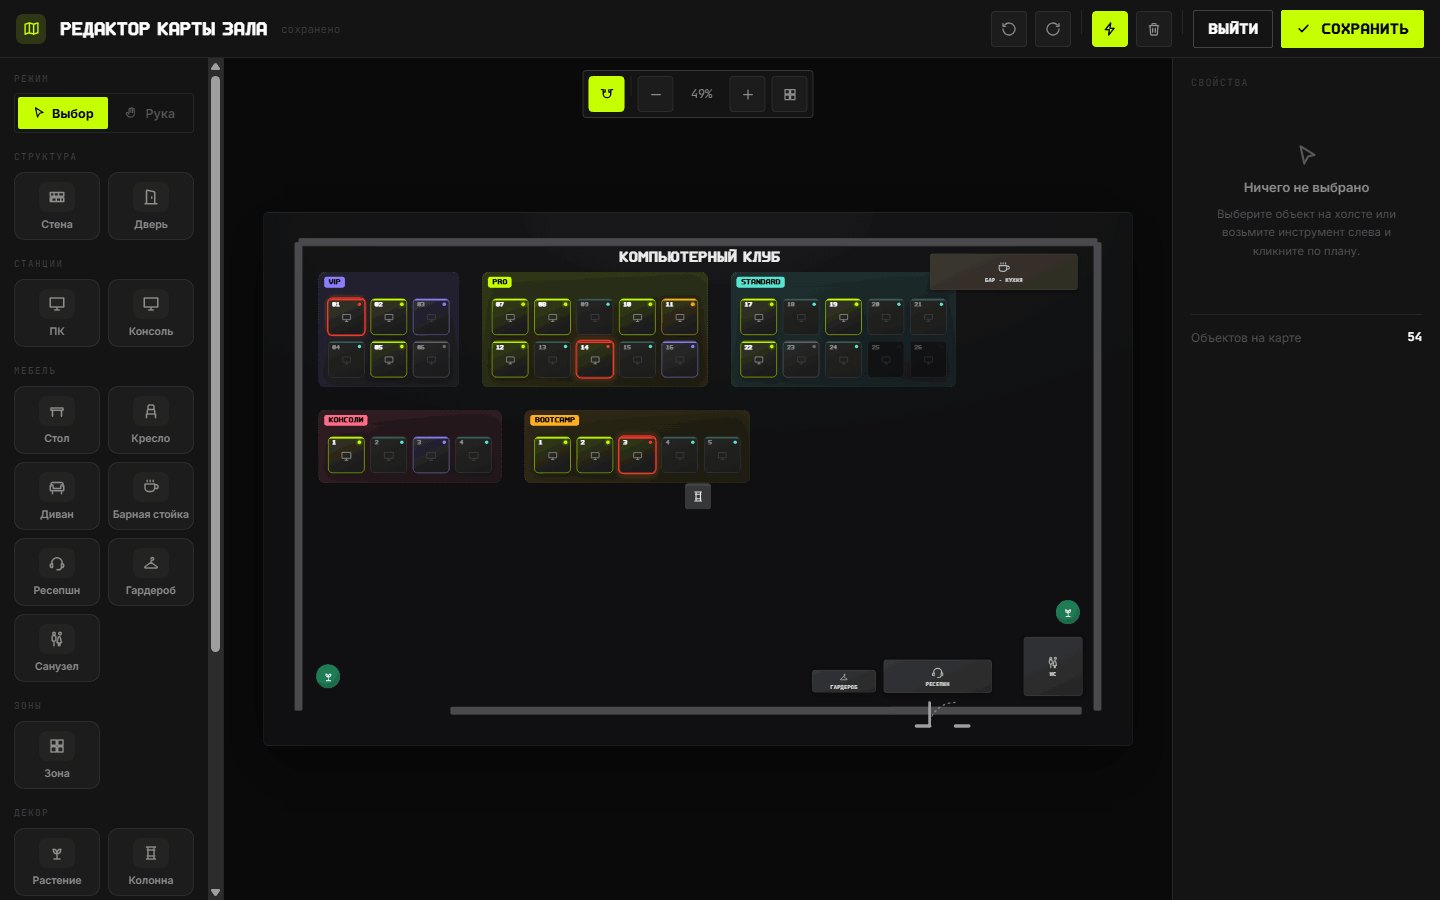Select the column object on the map
Image resolution: width=1440 pixels, height=900 pixels.
pyautogui.click(x=698, y=496)
